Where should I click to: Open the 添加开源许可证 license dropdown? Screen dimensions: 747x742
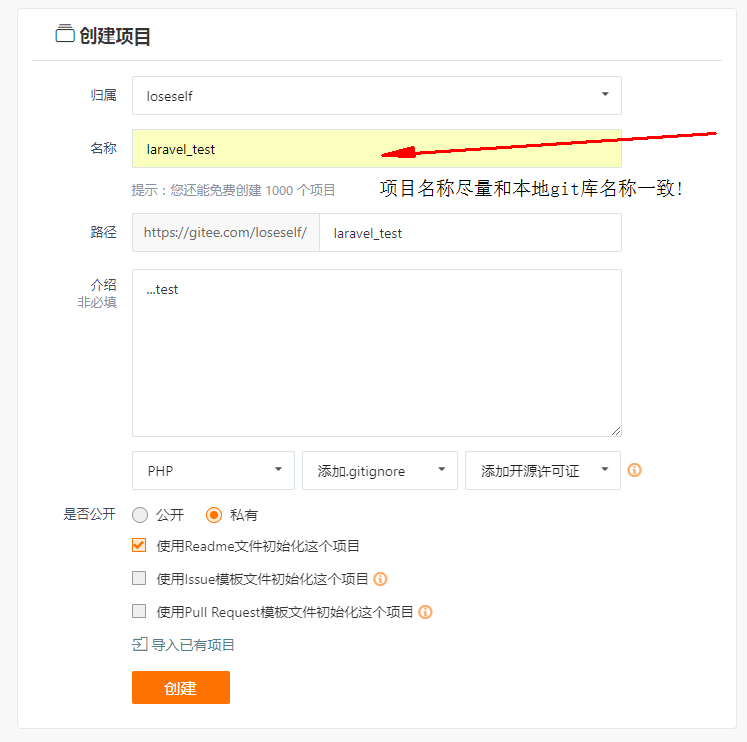click(543, 471)
